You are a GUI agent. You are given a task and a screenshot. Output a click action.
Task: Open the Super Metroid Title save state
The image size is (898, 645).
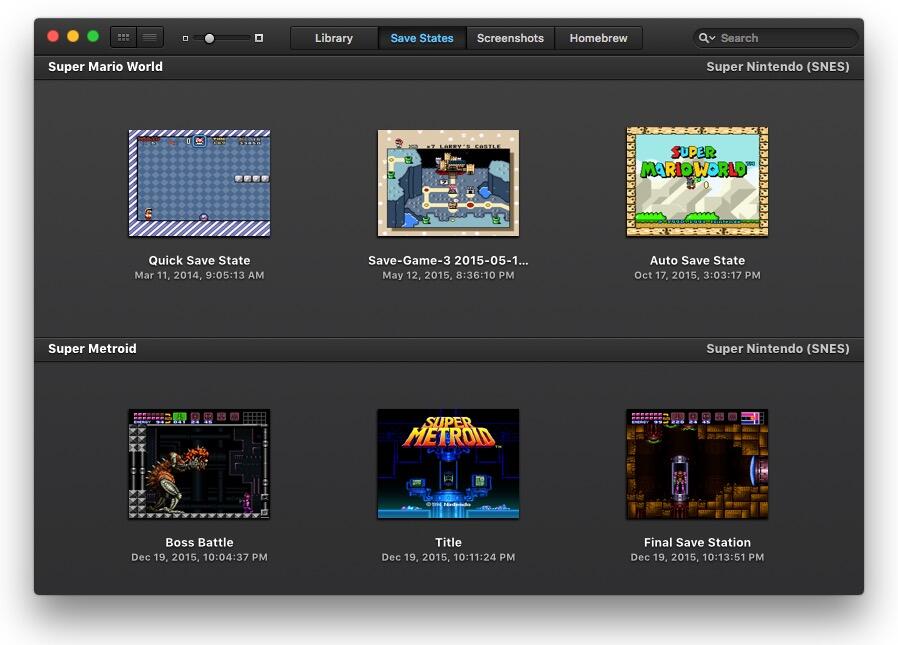click(x=448, y=464)
